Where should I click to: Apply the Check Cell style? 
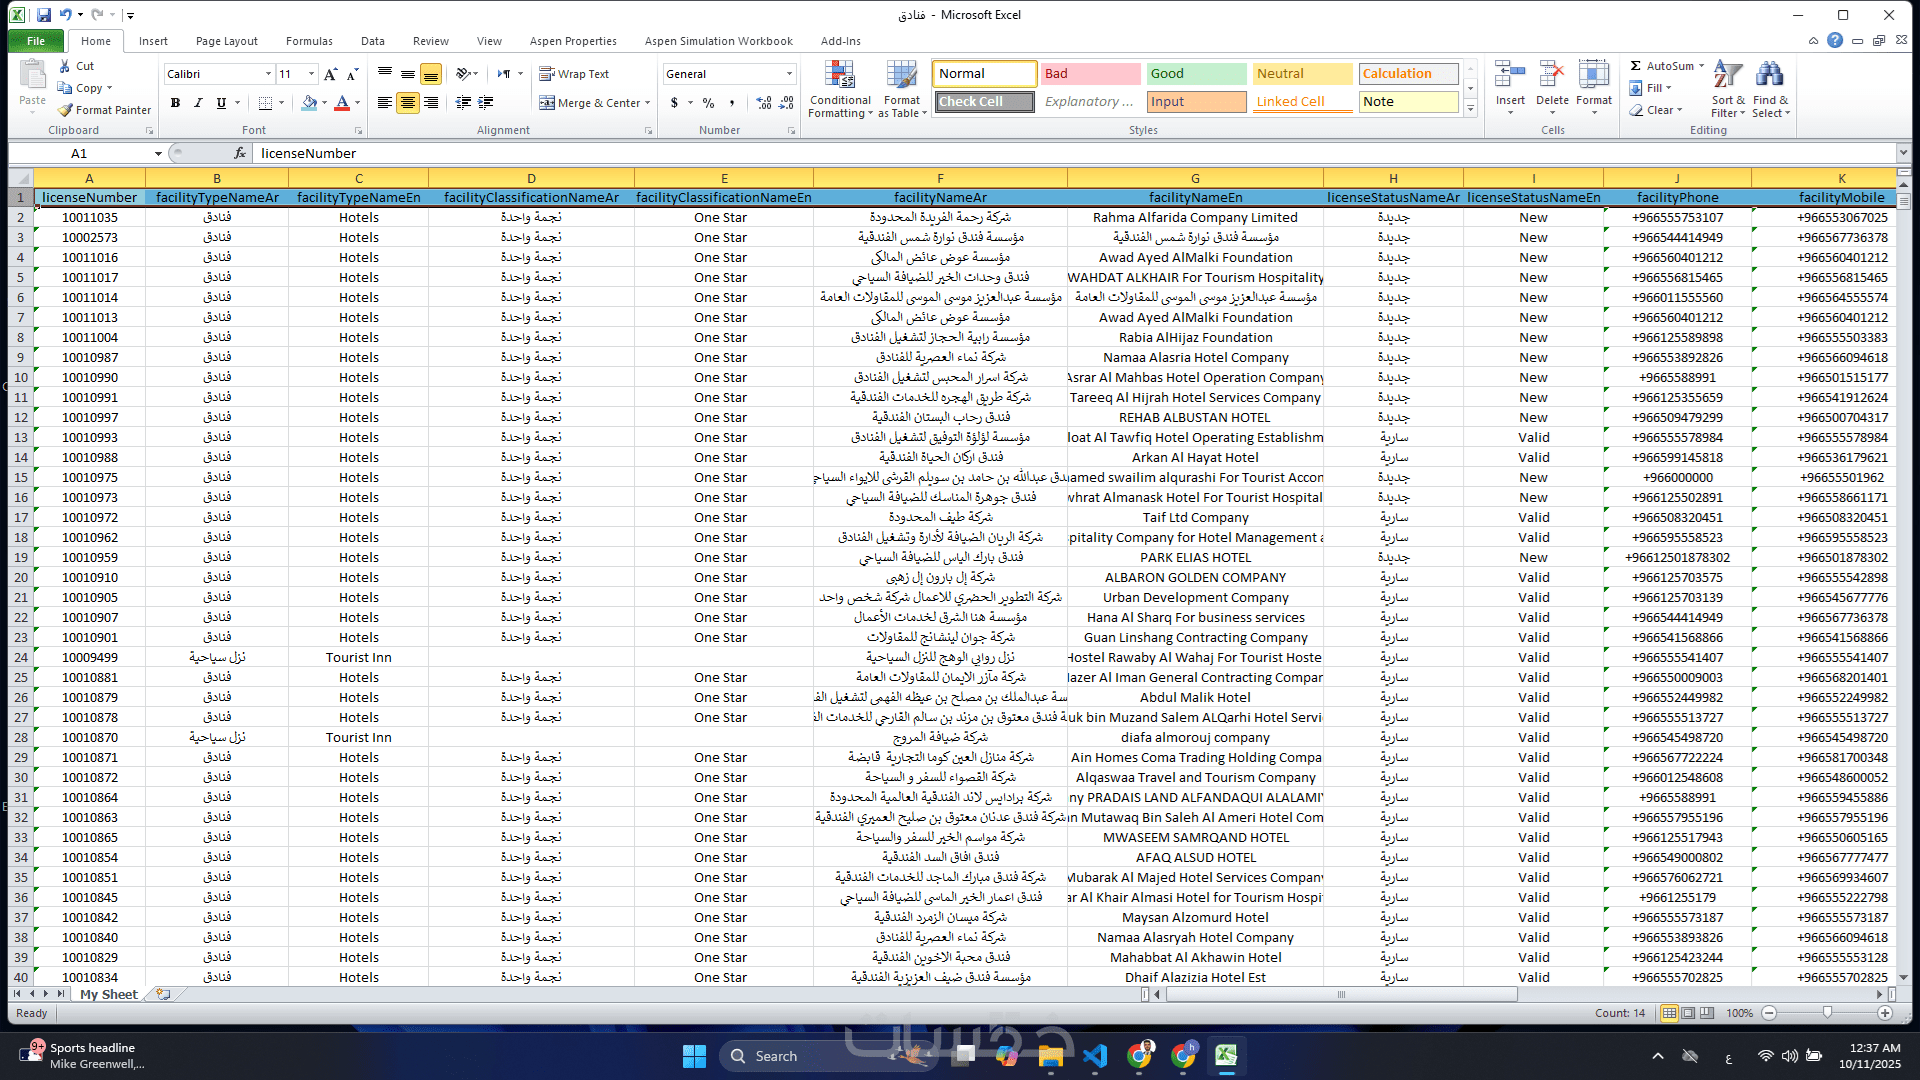(x=985, y=102)
